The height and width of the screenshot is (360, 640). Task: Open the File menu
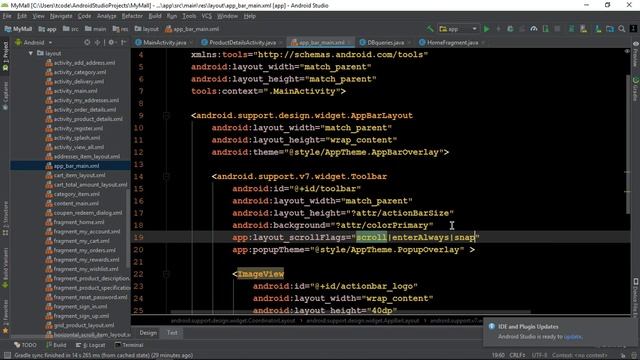[7, 16]
